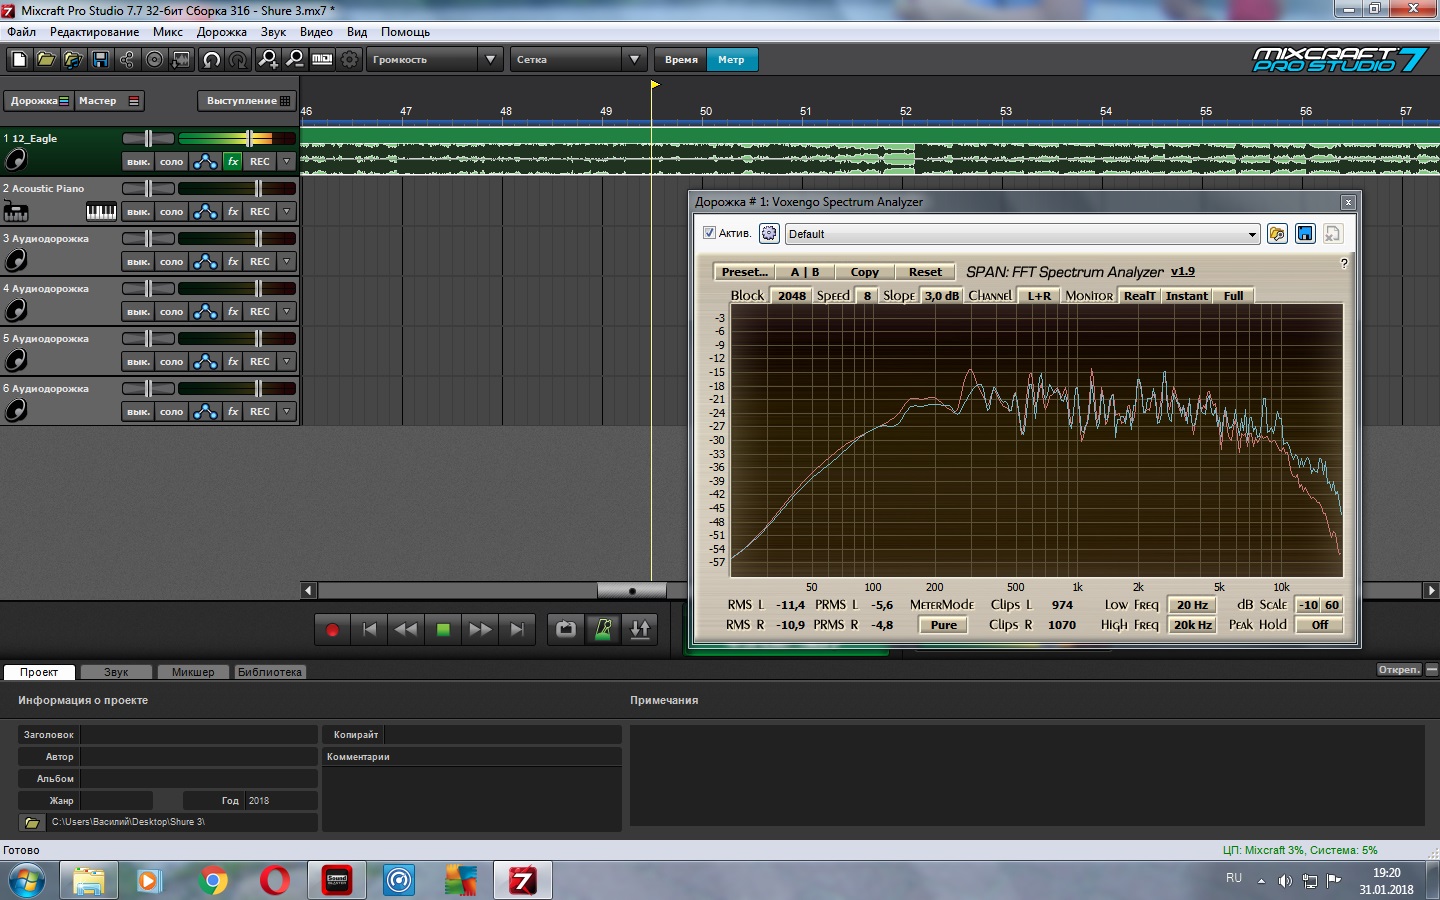Zoom out on the timeline
This screenshot has width=1440, height=900.
[295, 60]
